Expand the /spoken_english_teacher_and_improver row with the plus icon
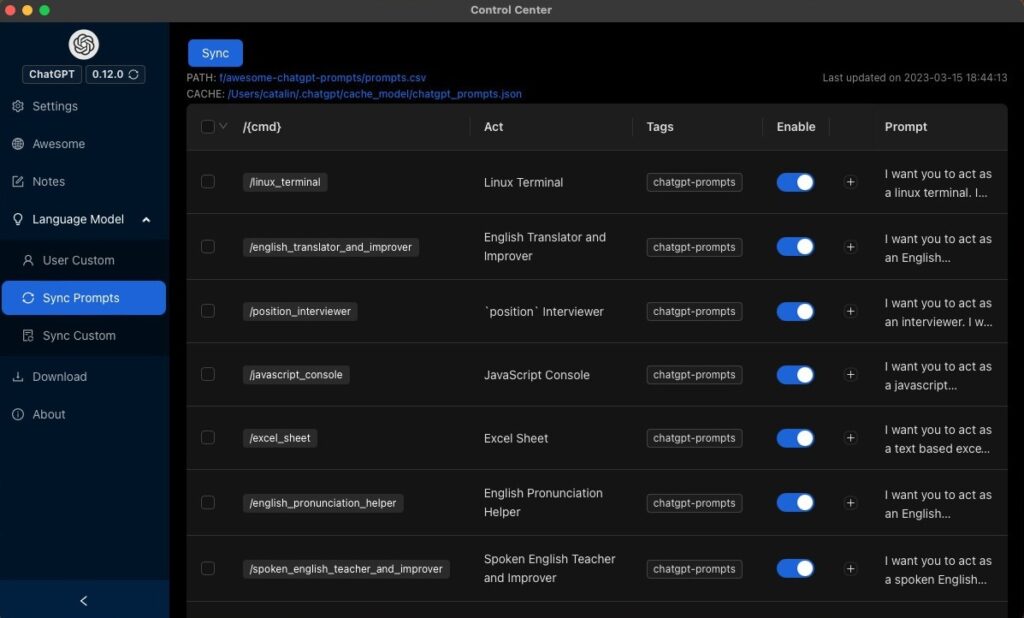1024x618 pixels. point(850,569)
